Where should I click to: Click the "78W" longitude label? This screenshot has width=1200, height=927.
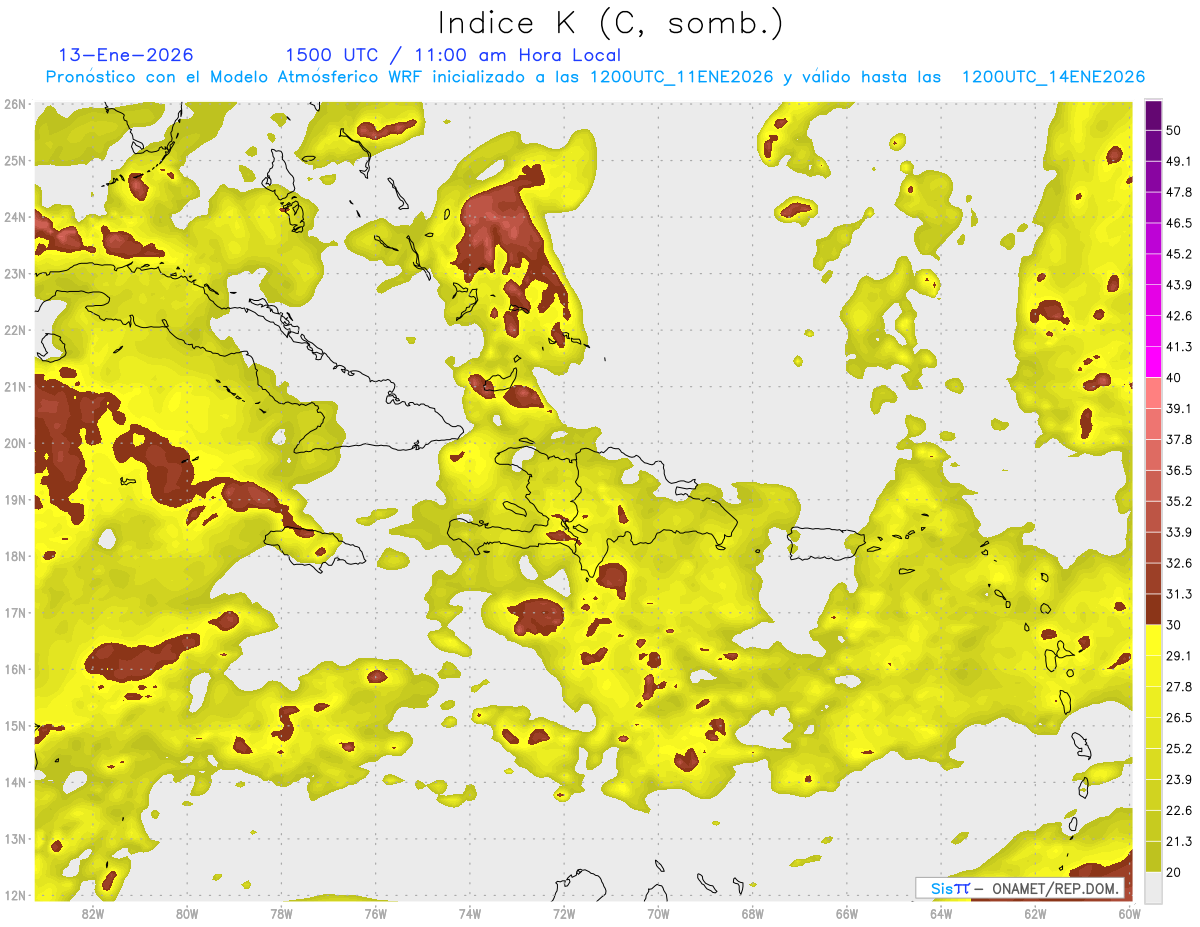(x=281, y=914)
